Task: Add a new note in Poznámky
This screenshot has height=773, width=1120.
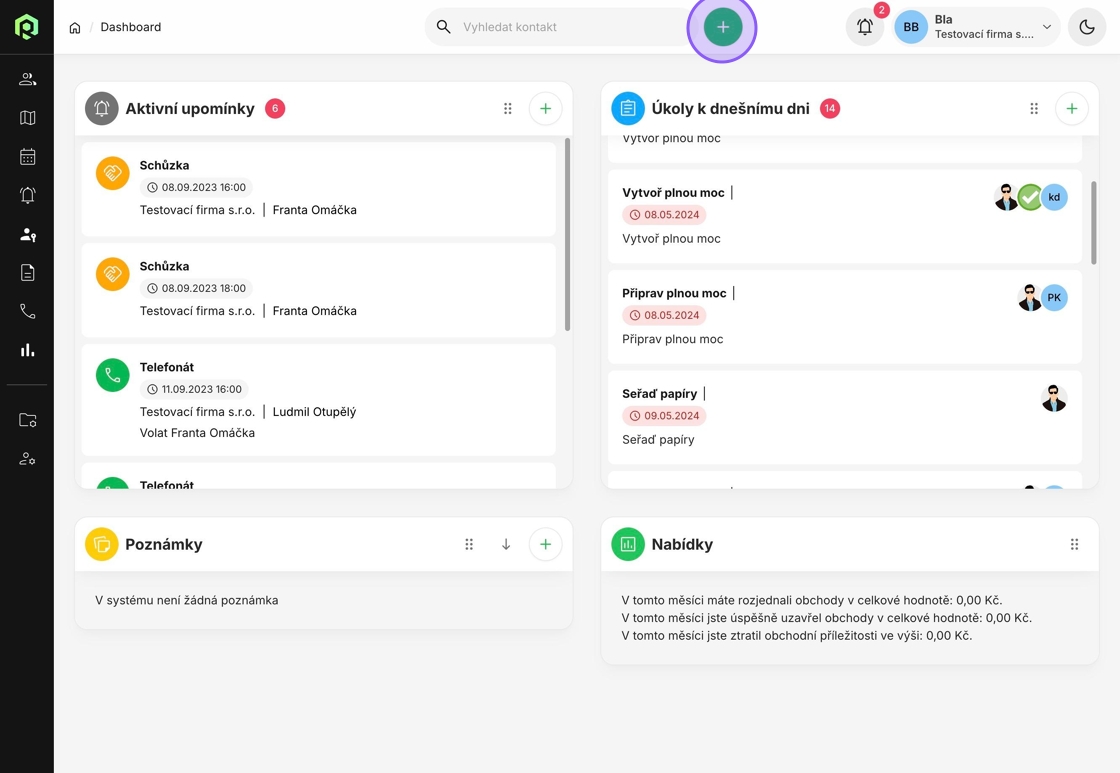Action: click(545, 544)
